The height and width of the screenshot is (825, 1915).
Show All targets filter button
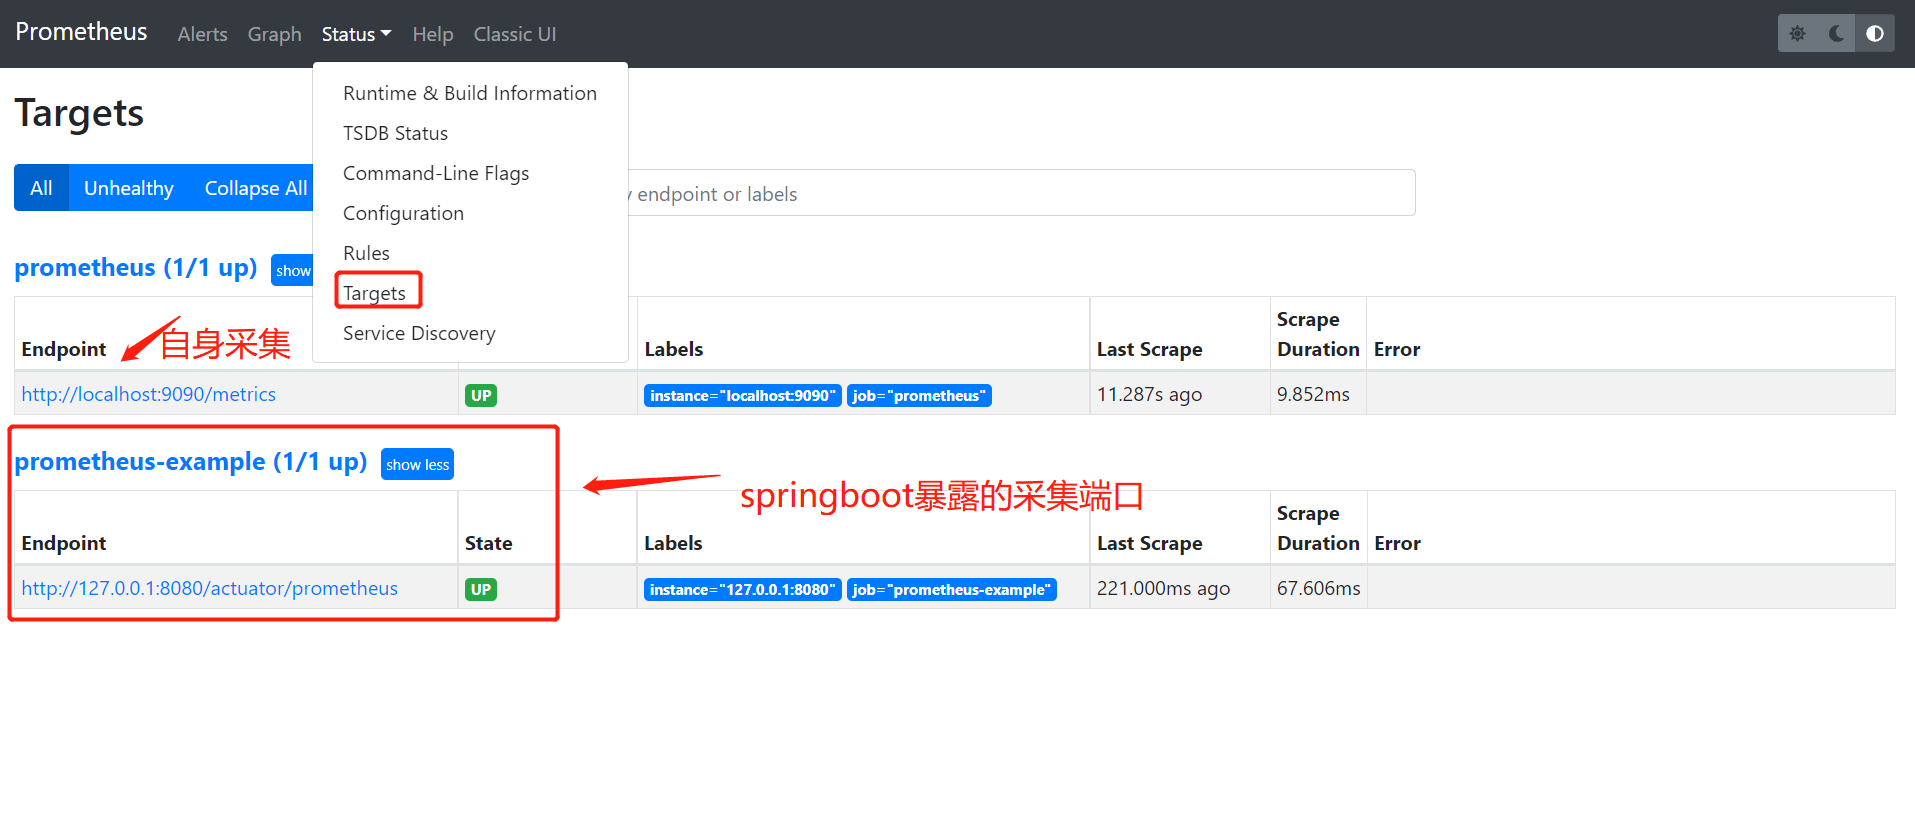pos(41,188)
